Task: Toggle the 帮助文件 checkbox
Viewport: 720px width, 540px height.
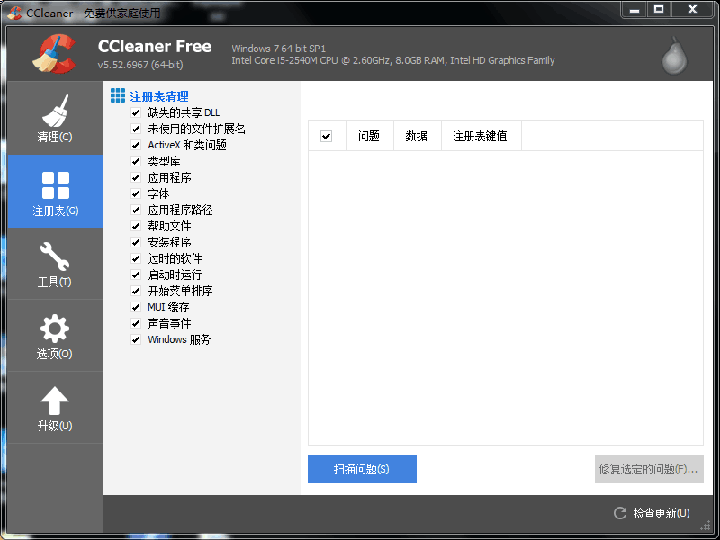Action: click(135, 226)
